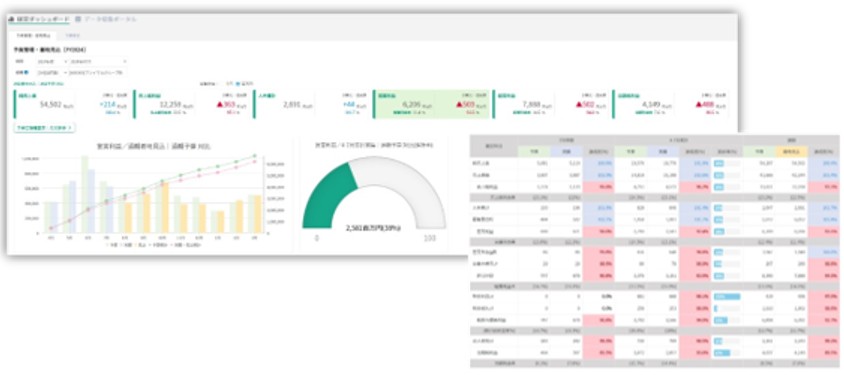Image resolution: width=844 pixels, height=375 pixels.
Task: Click the red triangle beside the 363 variance
Action: pos(220,104)
